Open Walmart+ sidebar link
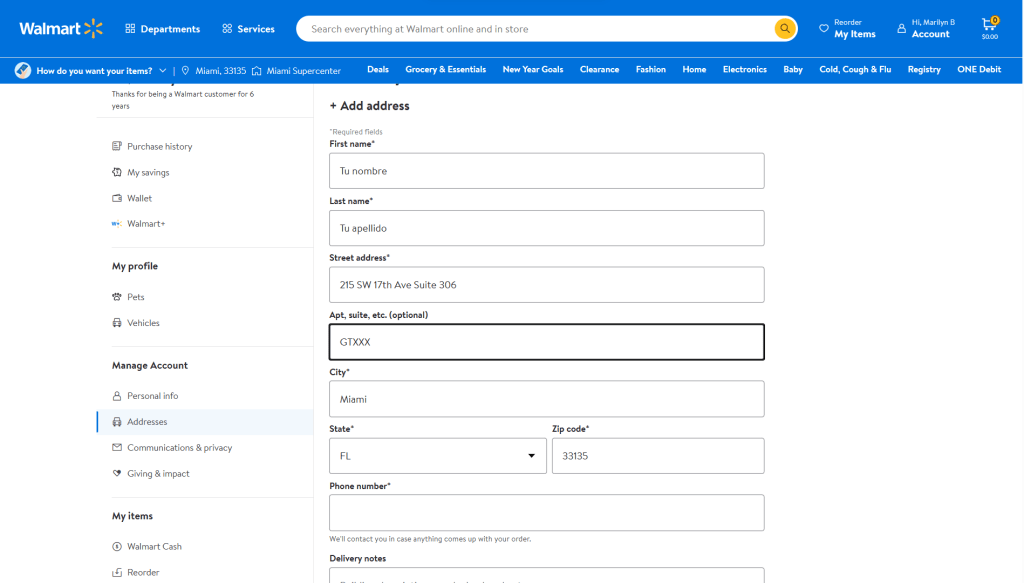This screenshot has width=1024, height=583. (146, 224)
